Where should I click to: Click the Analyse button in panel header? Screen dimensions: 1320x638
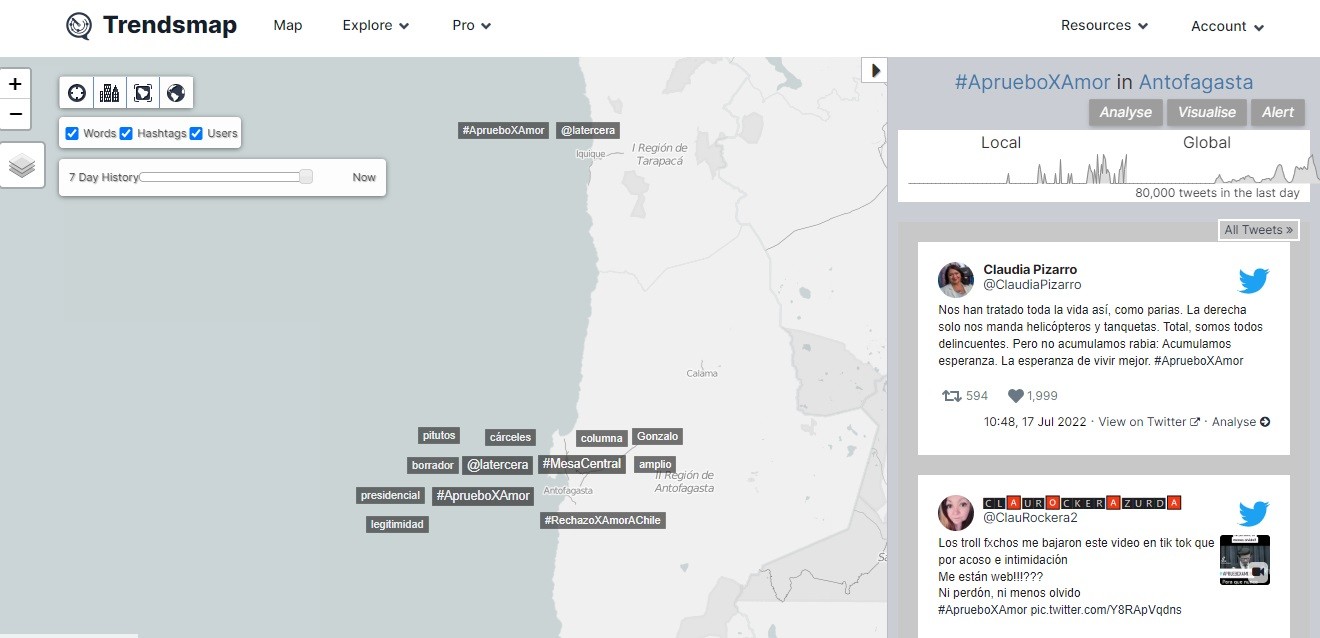[1126, 112]
